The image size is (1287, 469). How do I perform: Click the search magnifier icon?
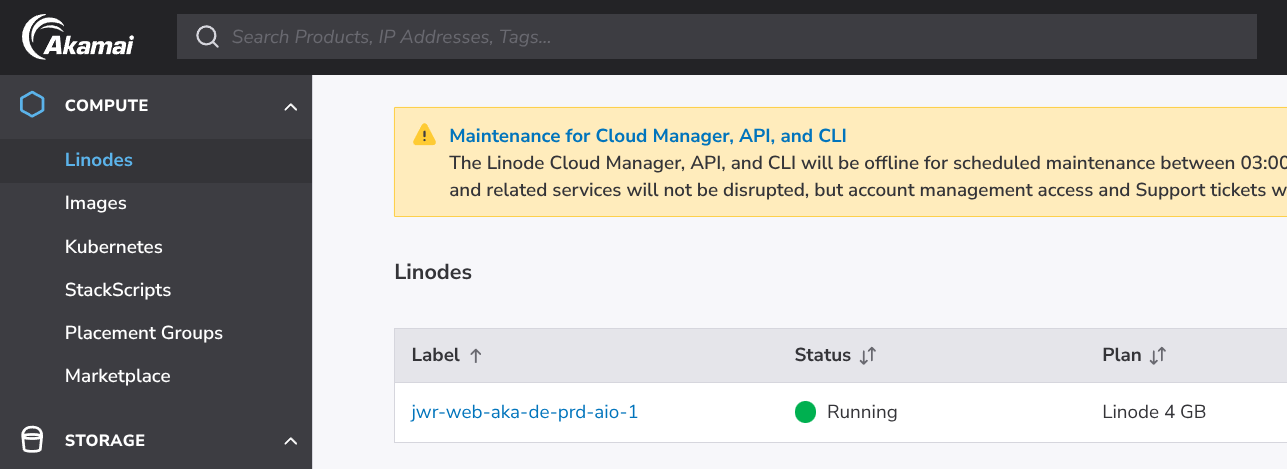(207, 37)
